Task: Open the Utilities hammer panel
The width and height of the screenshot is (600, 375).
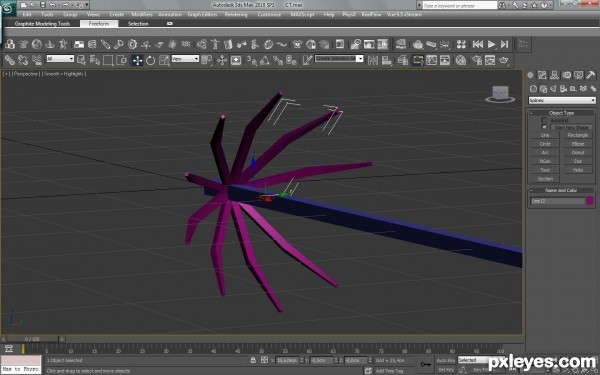Action: [590, 75]
